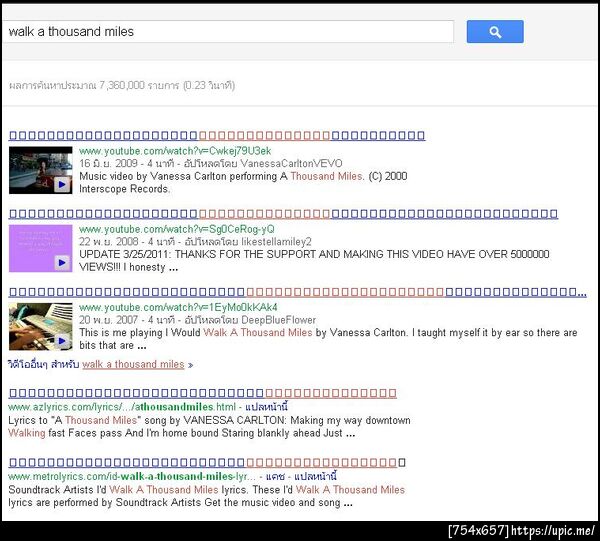Click the URL www.youtube.com/watch?v=Cwkej79U3ek

click(x=175, y=151)
